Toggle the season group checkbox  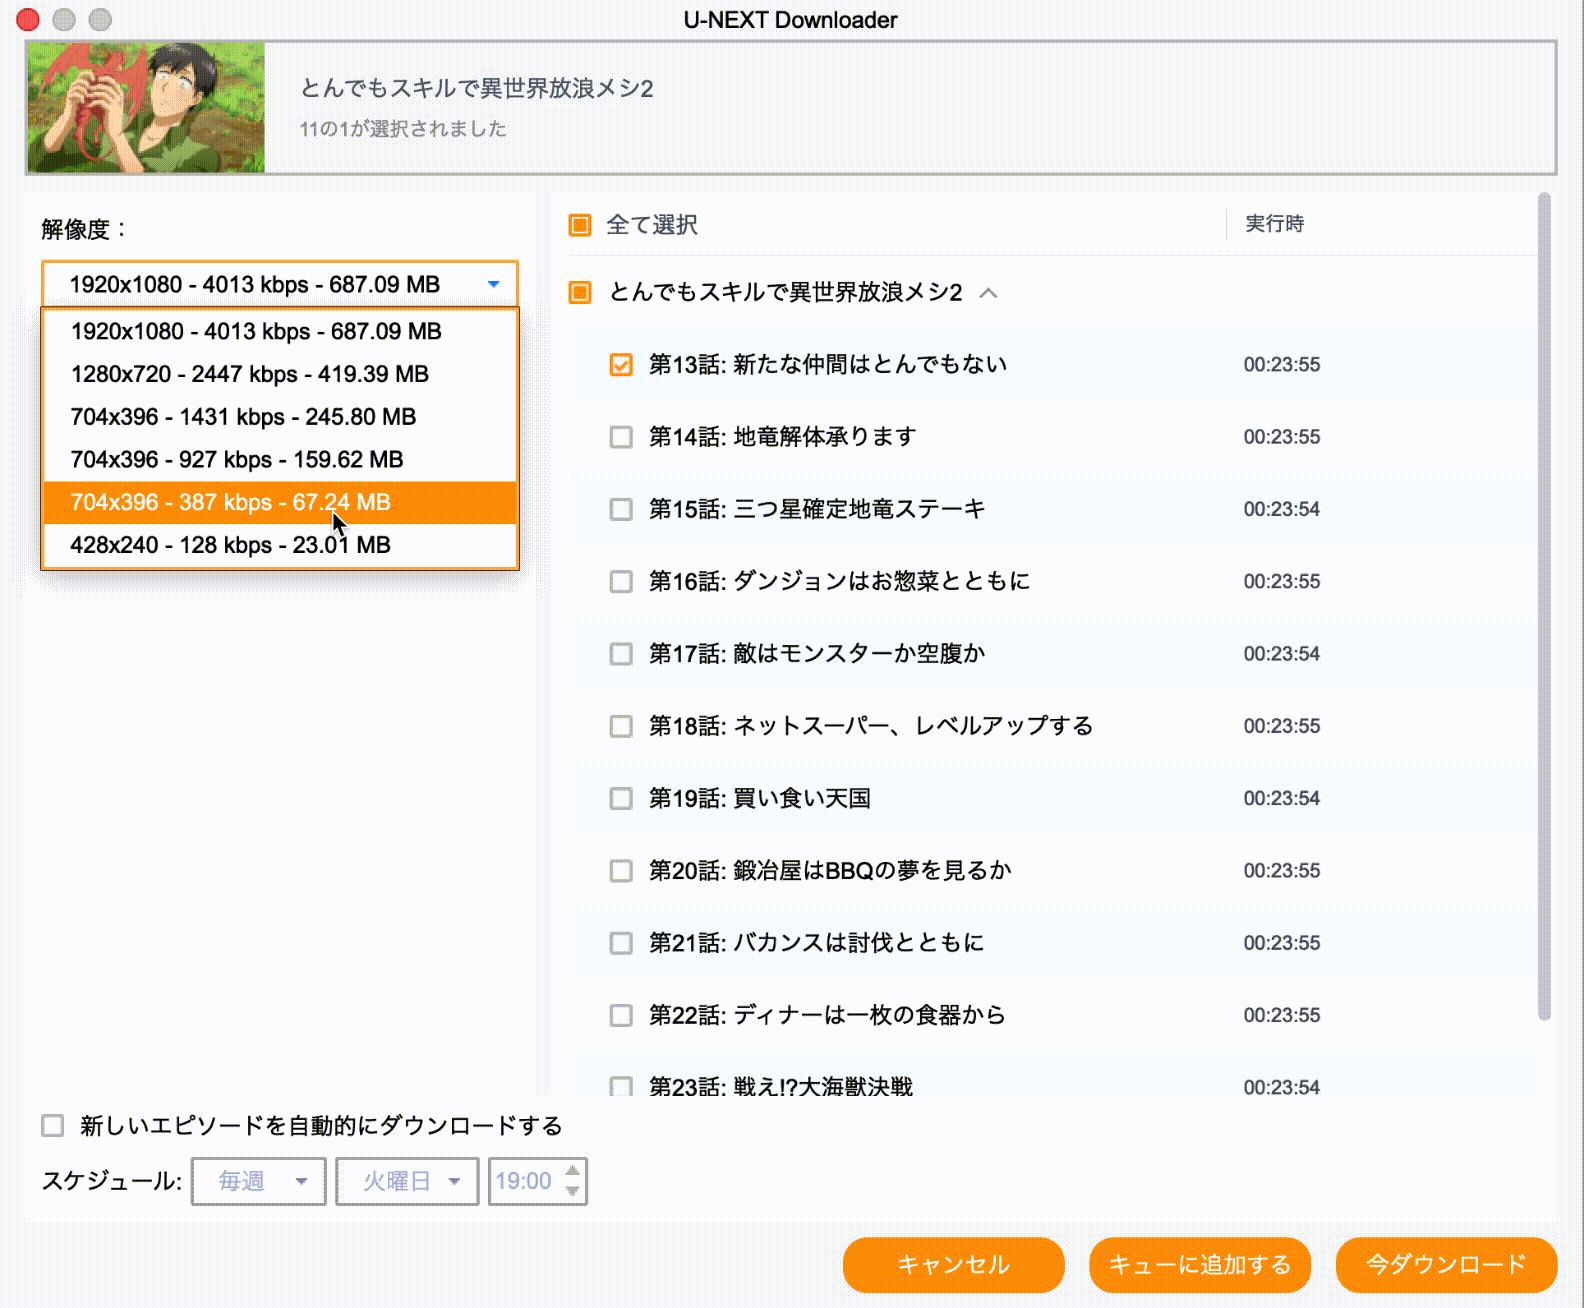[580, 292]
